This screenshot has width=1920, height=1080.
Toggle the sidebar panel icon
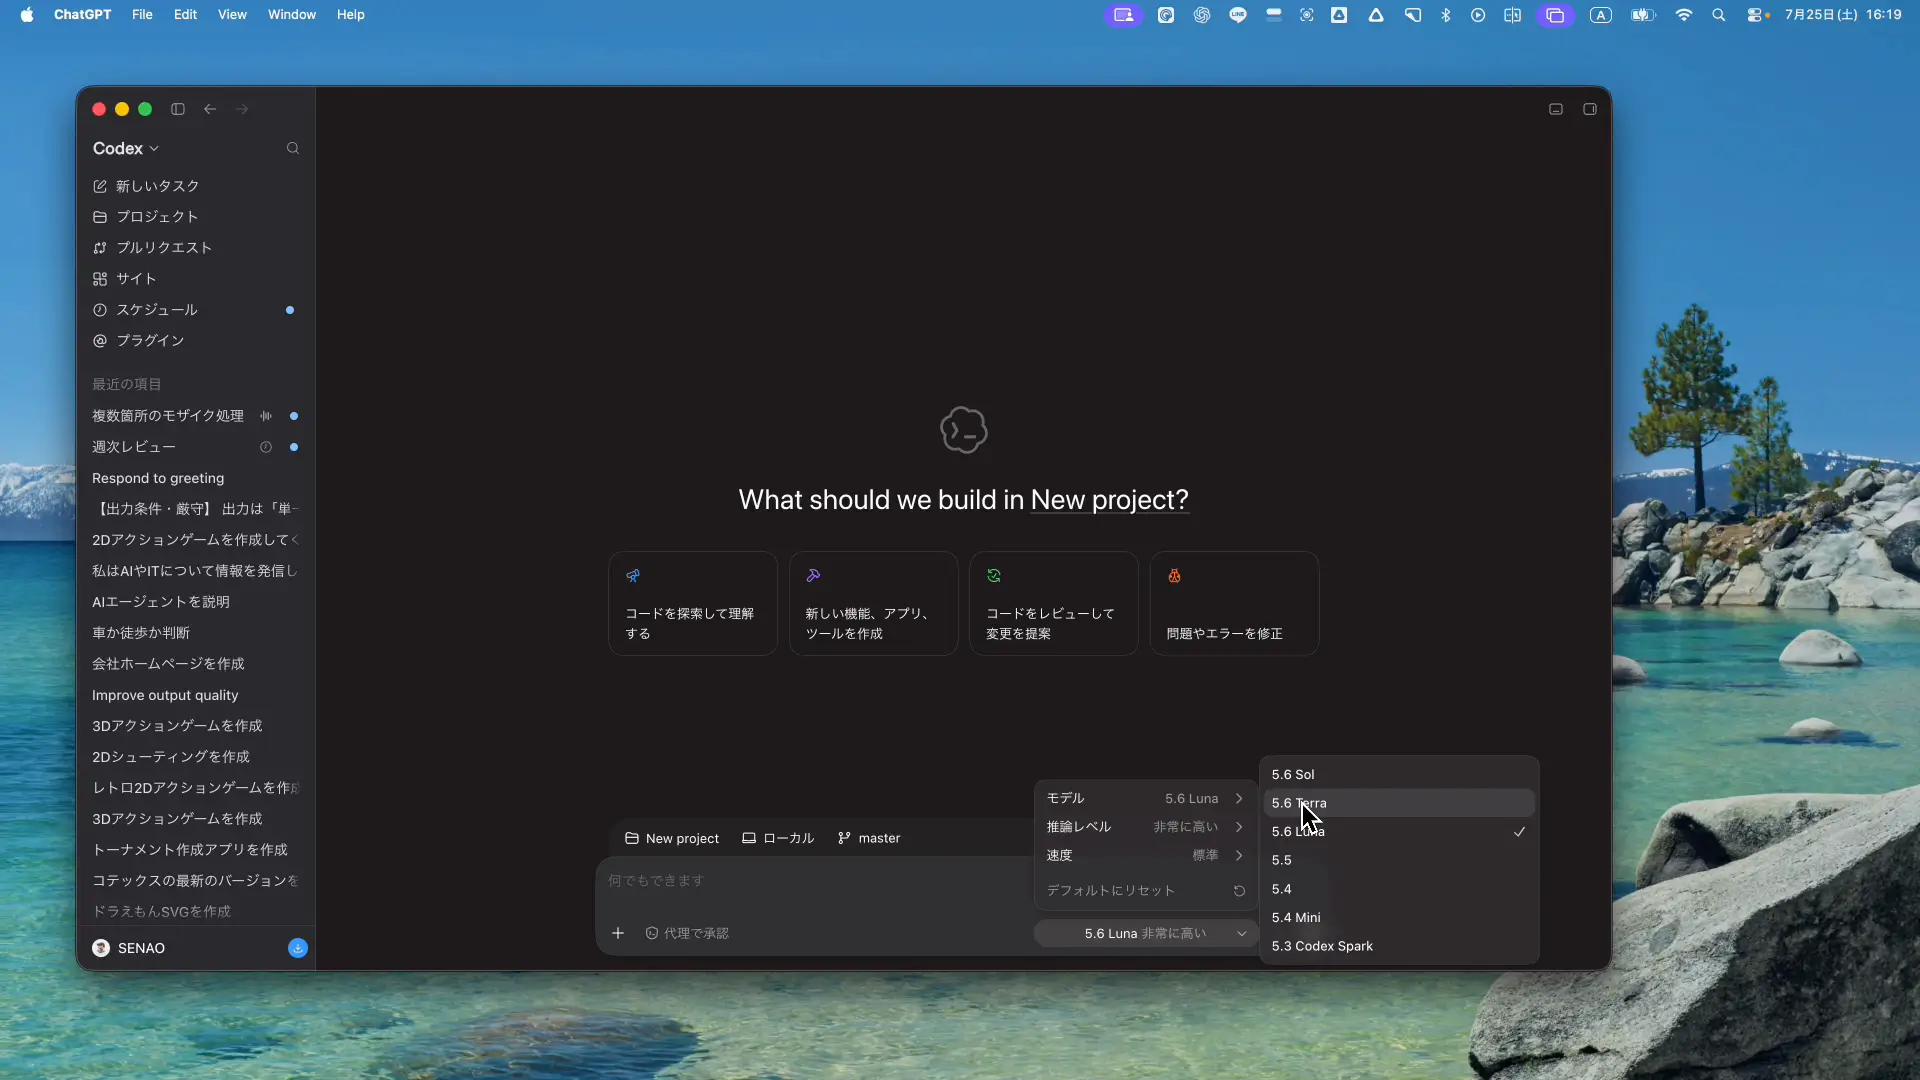coord(178,109)
